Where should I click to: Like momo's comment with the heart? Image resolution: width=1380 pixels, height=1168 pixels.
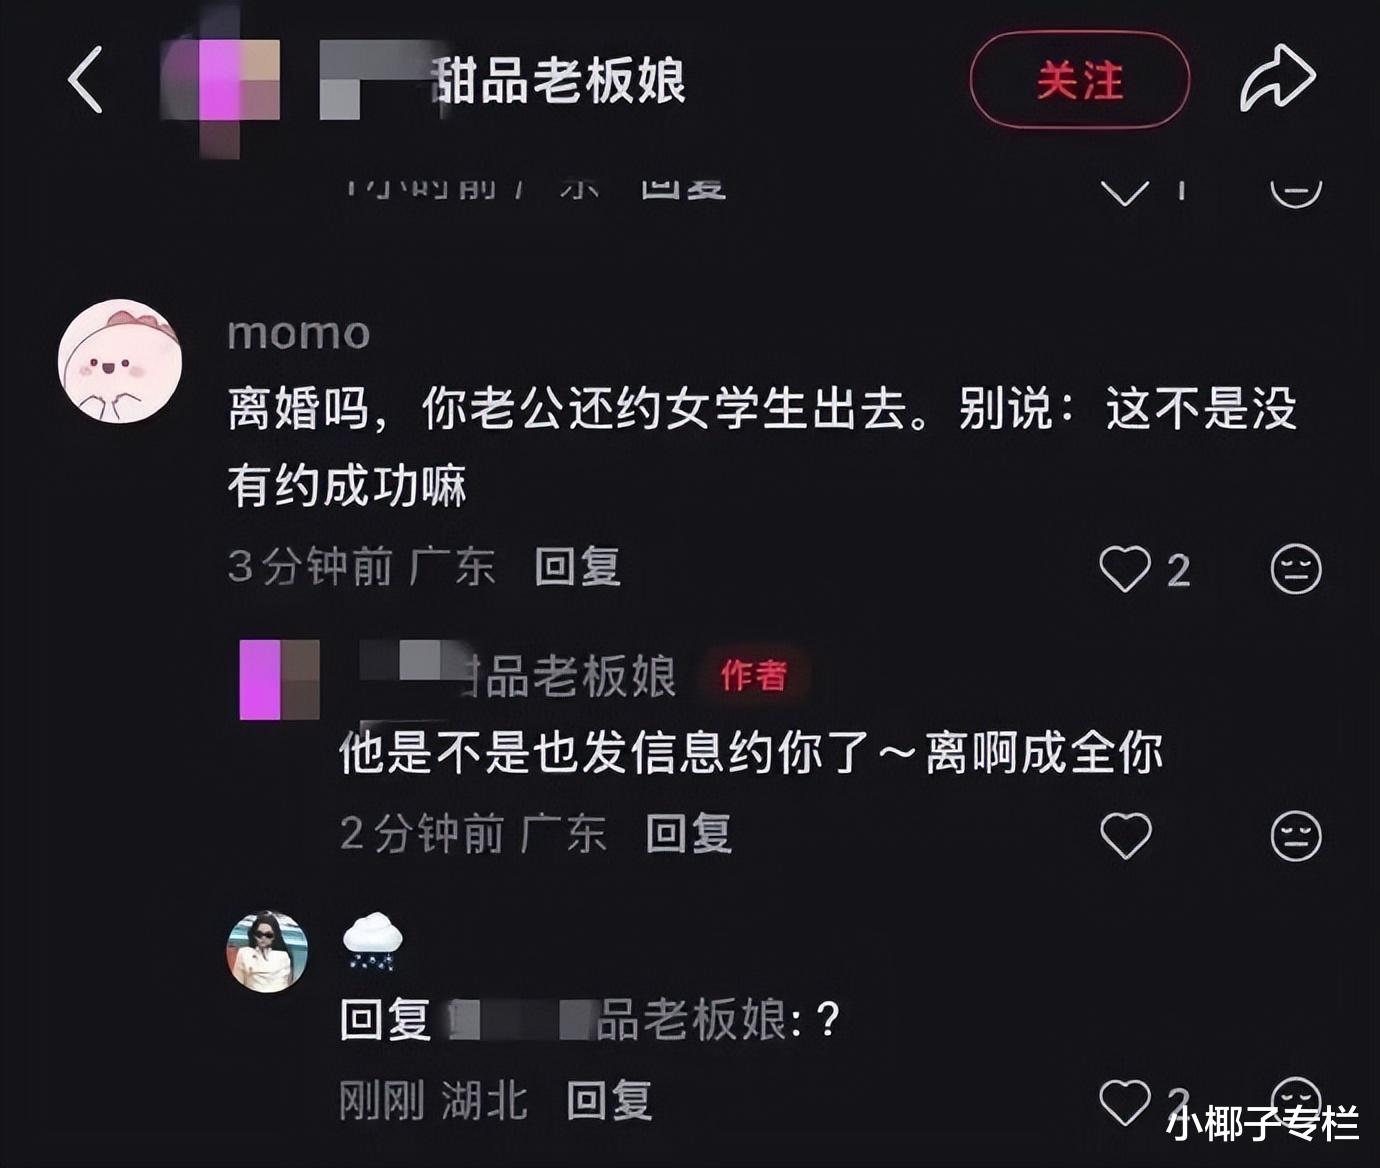point(1125,568)
